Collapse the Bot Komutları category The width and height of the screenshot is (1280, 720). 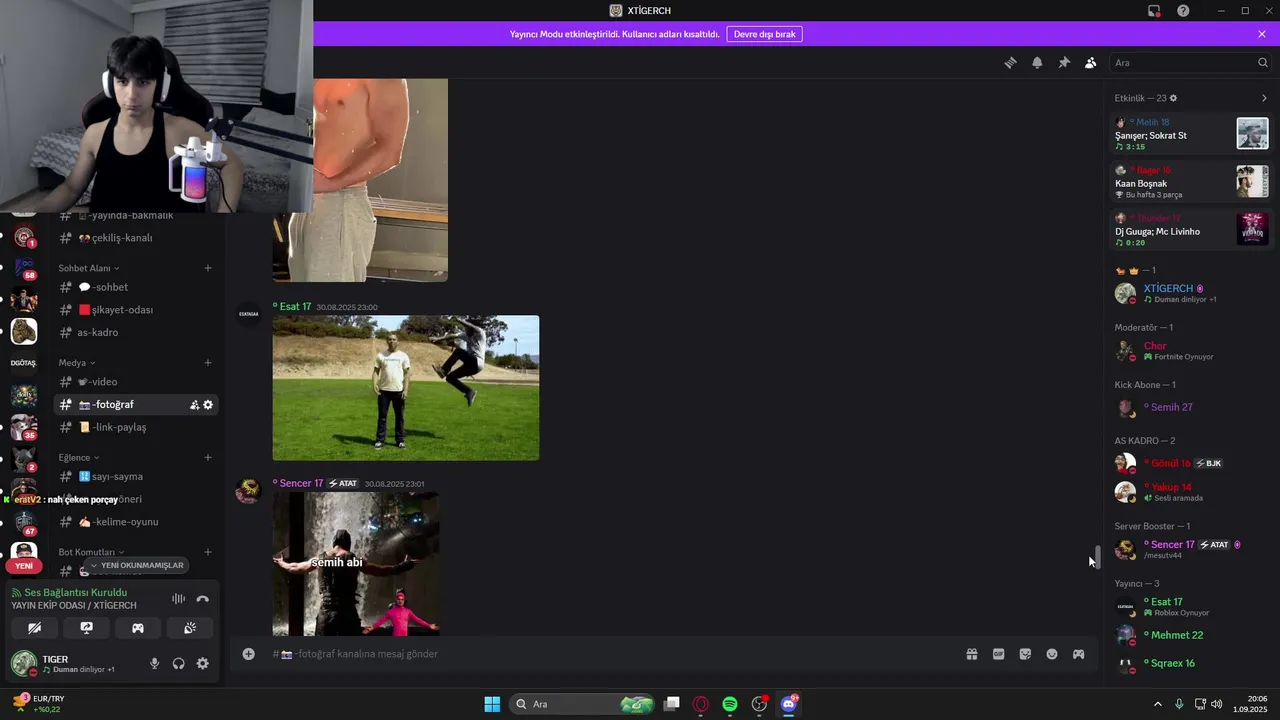91,552
